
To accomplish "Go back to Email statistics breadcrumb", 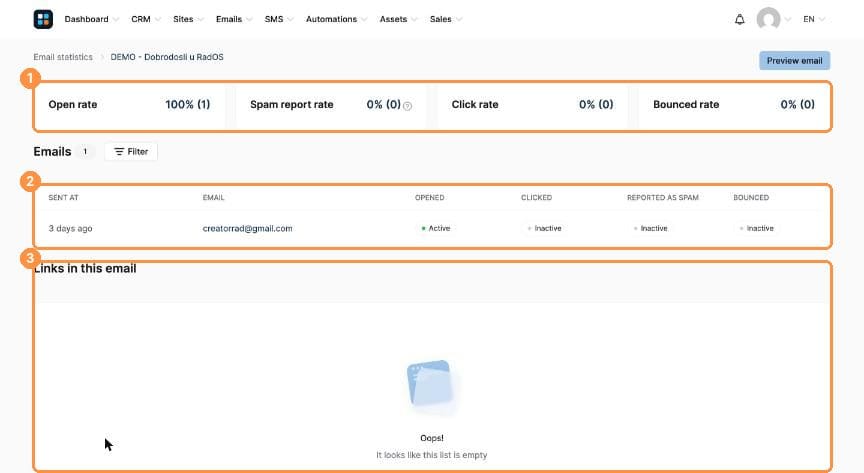I will point(63,57).
